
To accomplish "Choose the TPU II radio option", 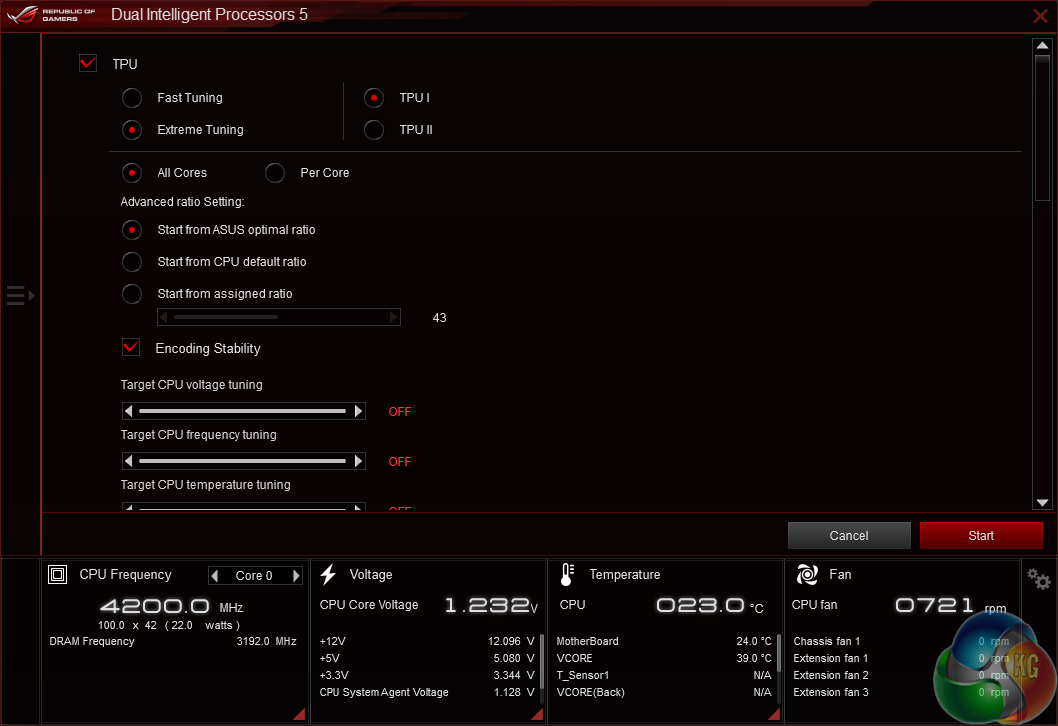I will point(373,130).
